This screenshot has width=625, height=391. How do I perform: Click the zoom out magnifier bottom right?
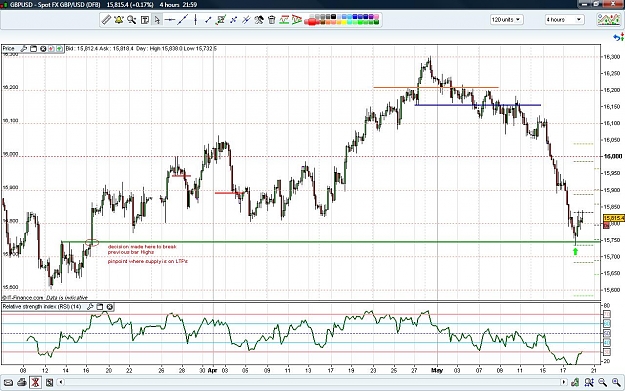pyautogui.click(x=602, y=383)
